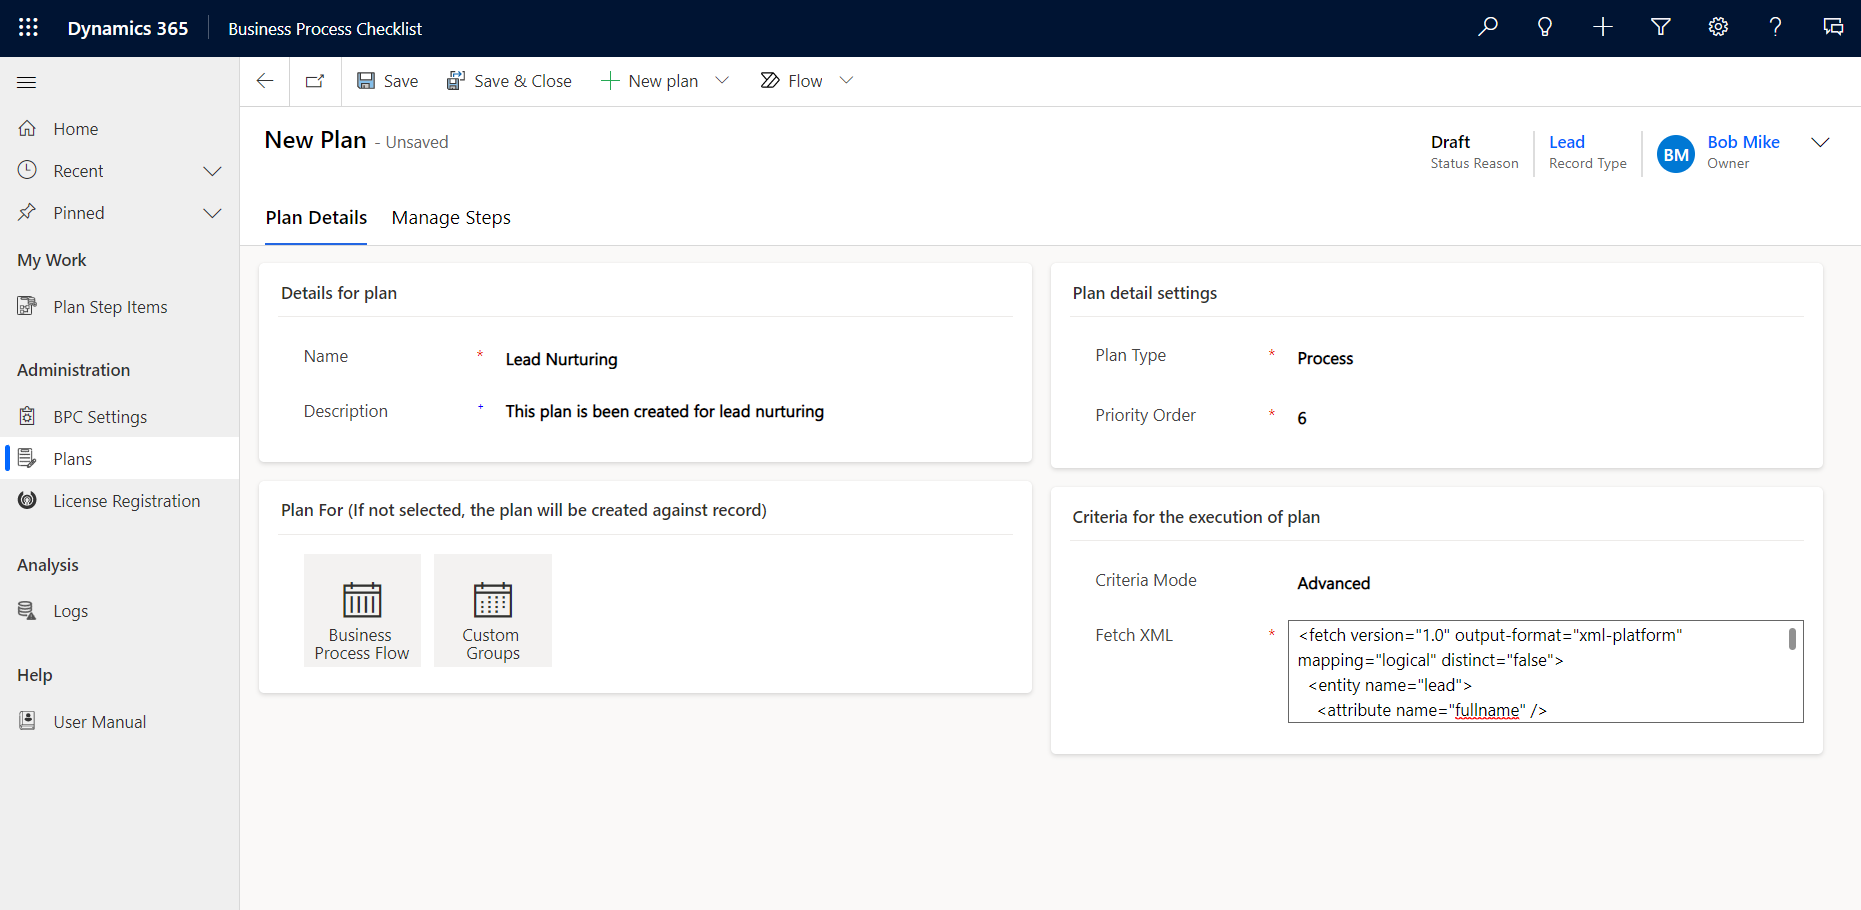Expand the Recent section chevron
Viewport: 1861px width, 910px height.
tap(212, 171)
